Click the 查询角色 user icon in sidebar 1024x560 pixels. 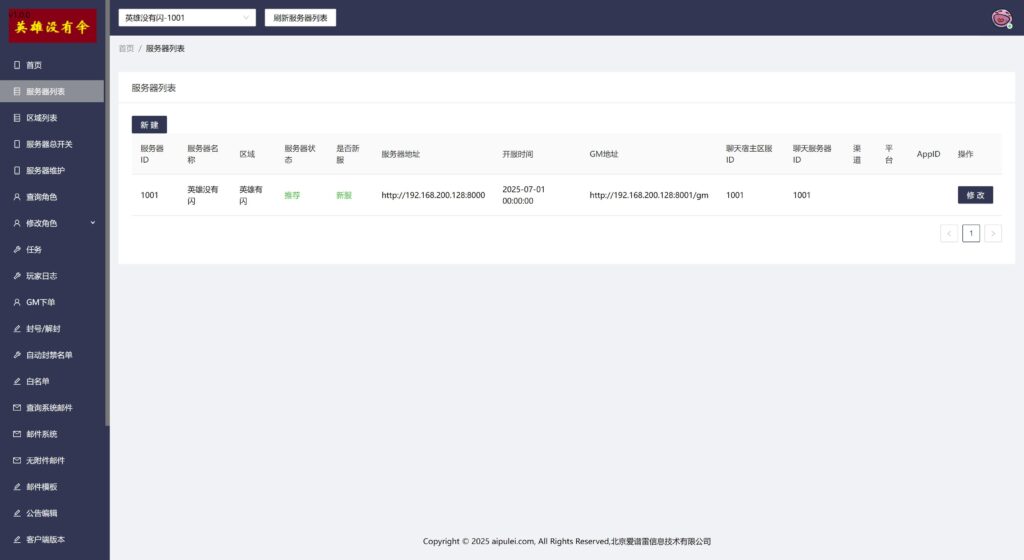point(16,197)
